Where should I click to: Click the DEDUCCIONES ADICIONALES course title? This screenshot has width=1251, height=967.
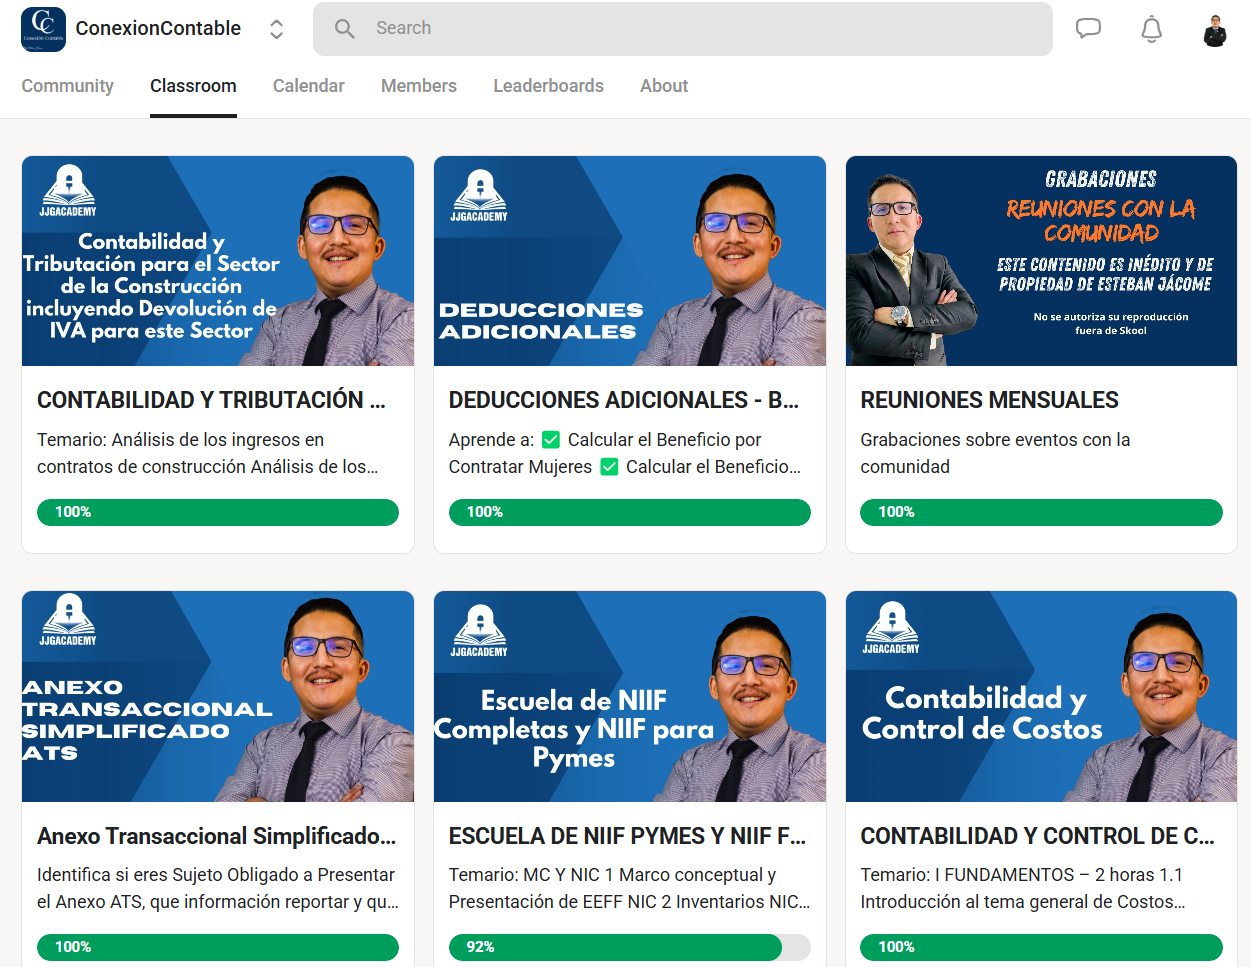[x=624, y=400]
